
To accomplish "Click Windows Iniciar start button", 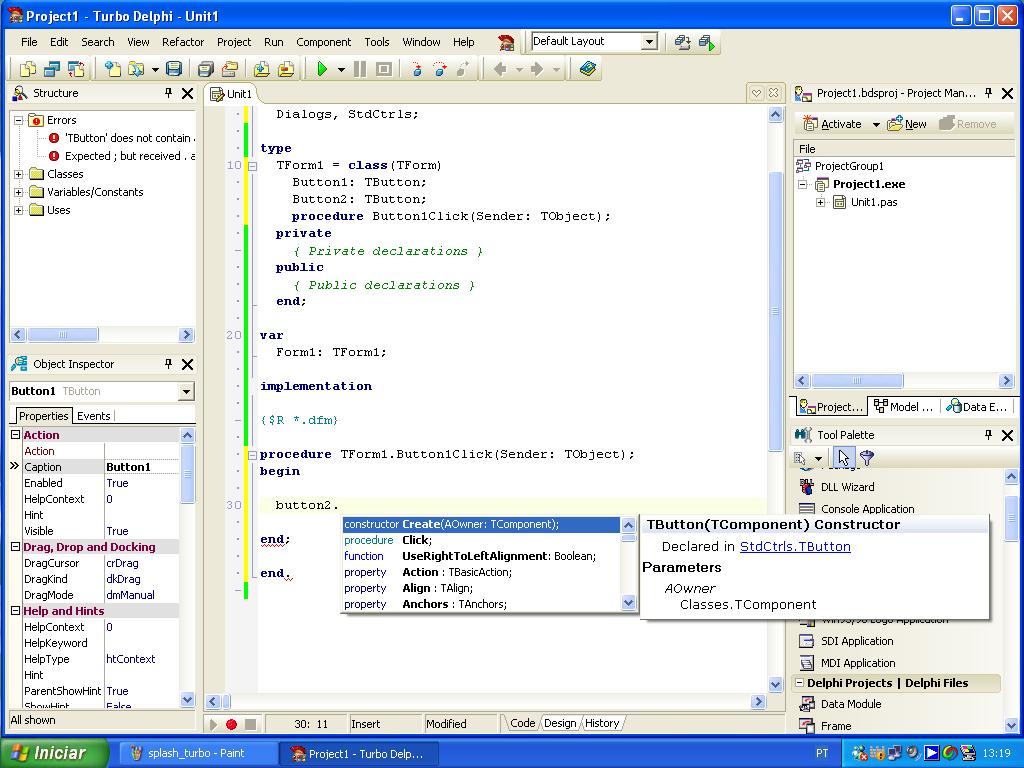I will (x=54, y=753).
